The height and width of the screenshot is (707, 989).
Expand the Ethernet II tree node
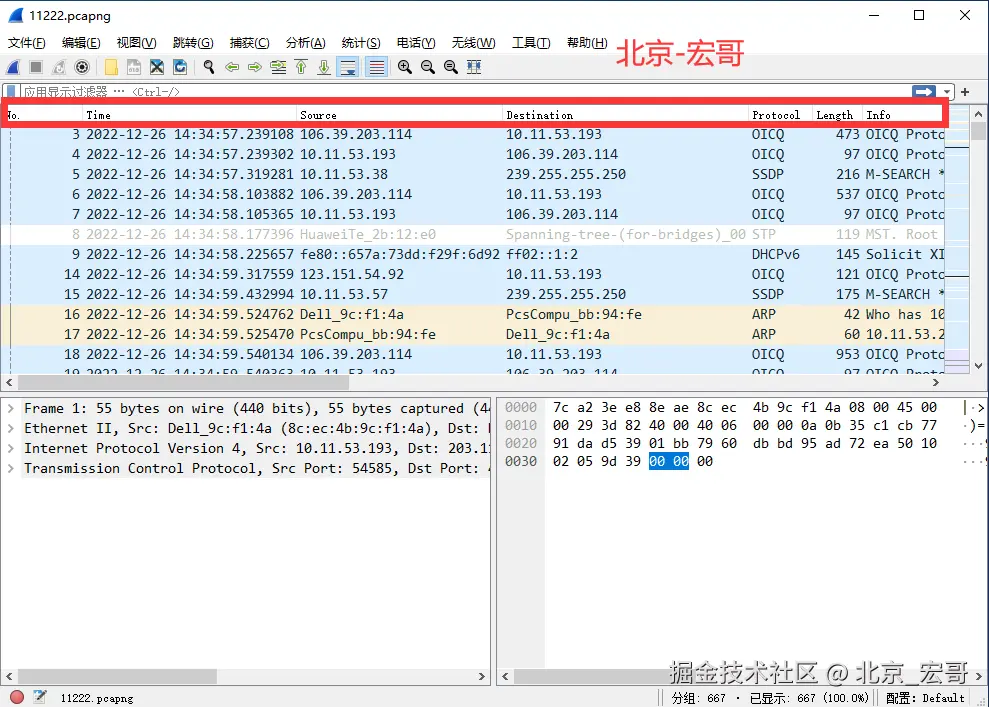pos(11,429)
